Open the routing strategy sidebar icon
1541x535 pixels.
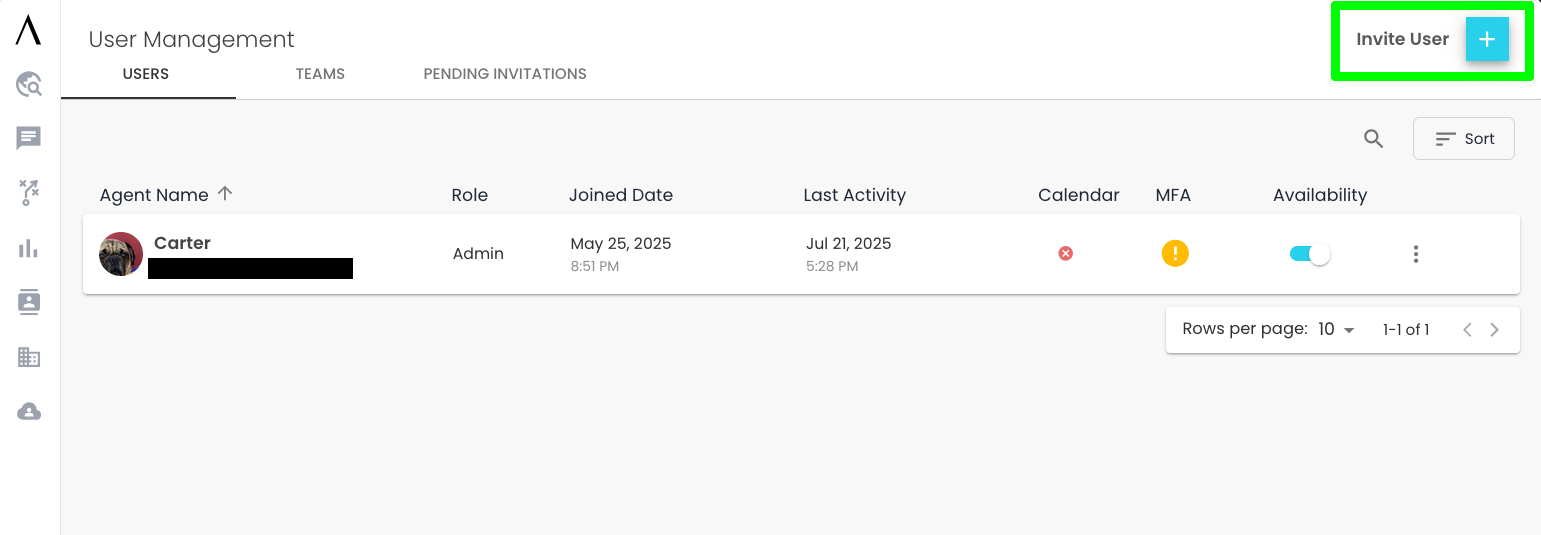pos(29,193)
